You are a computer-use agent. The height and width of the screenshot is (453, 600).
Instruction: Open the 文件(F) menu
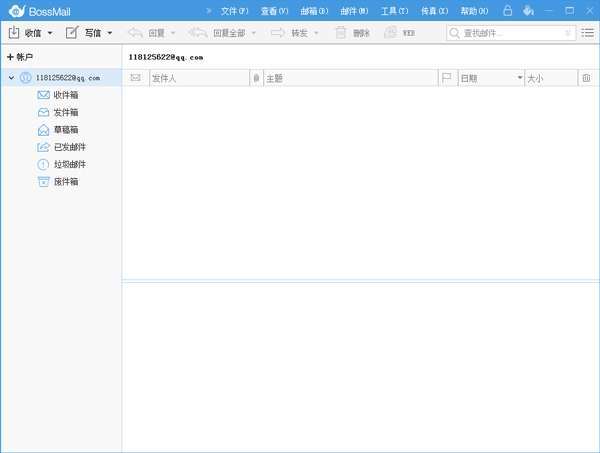(234, 11)
